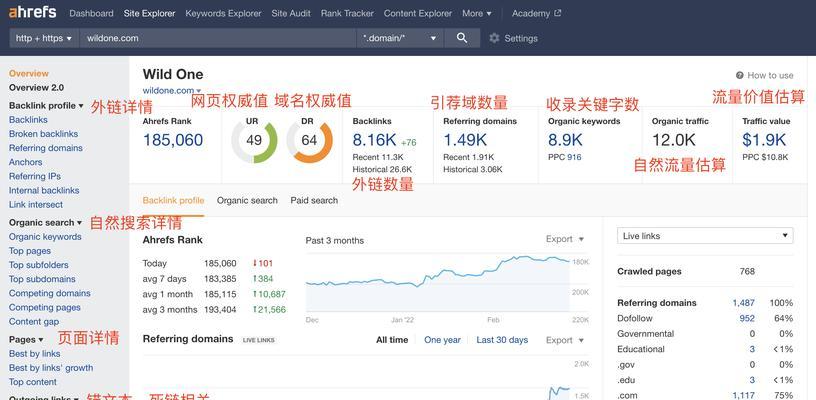Expand the wildone.com domain dropdown
The image size is (816, 400).
pos(172,91)
